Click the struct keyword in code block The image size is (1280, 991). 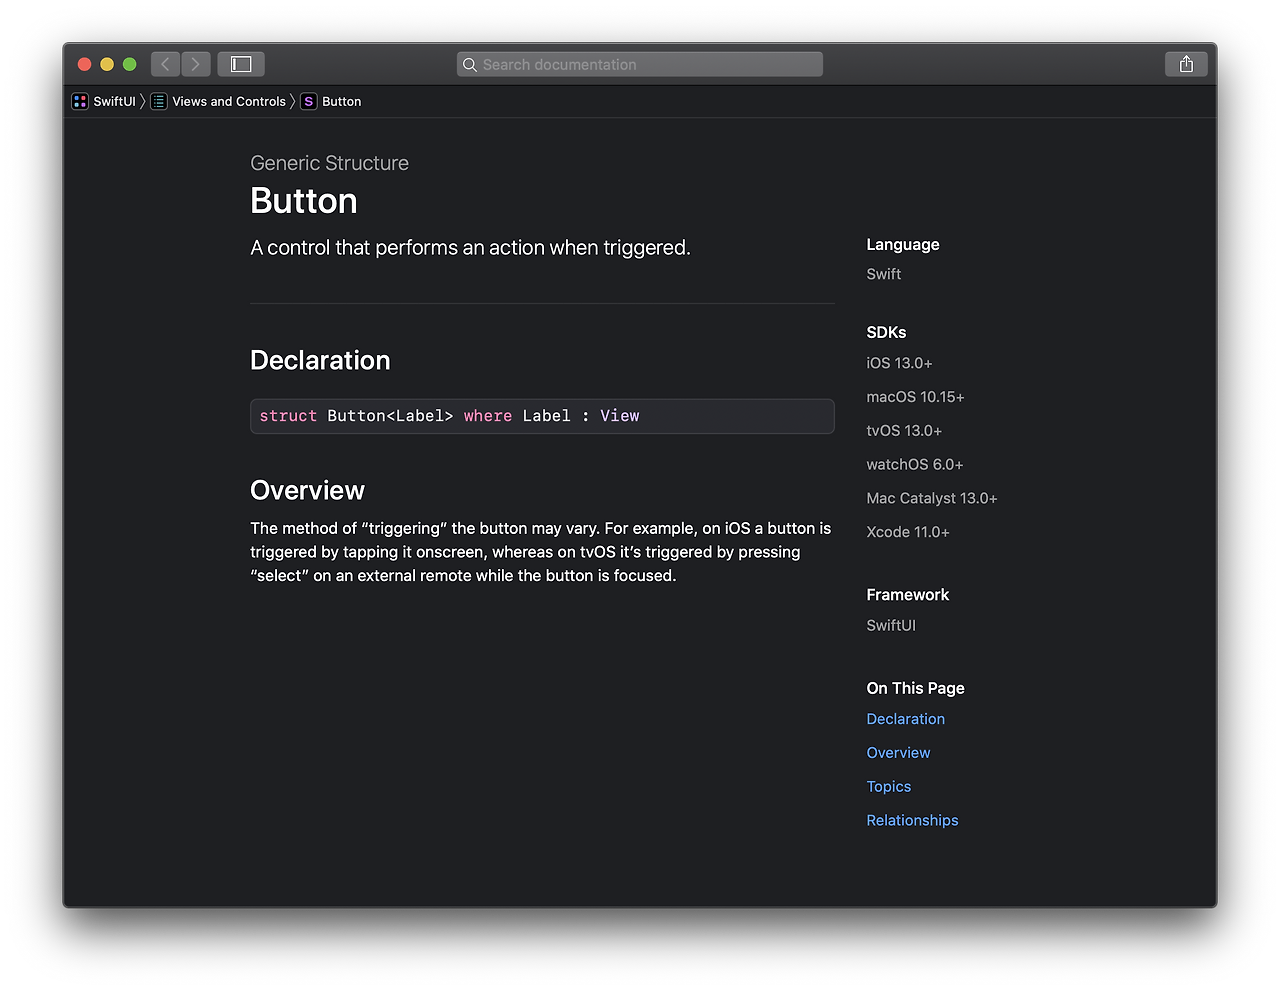(288, 416)
